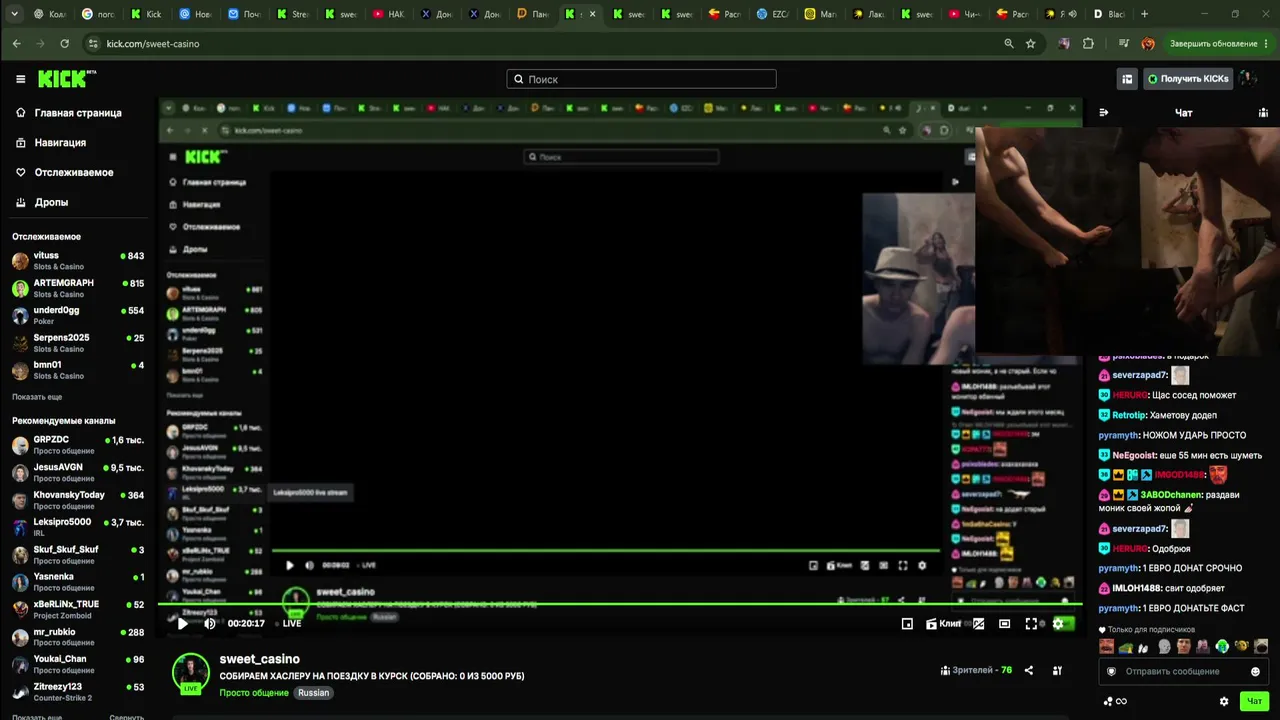Click Получить KICKs button
The image size is (1280, 720).
[x=1188, y=79]
